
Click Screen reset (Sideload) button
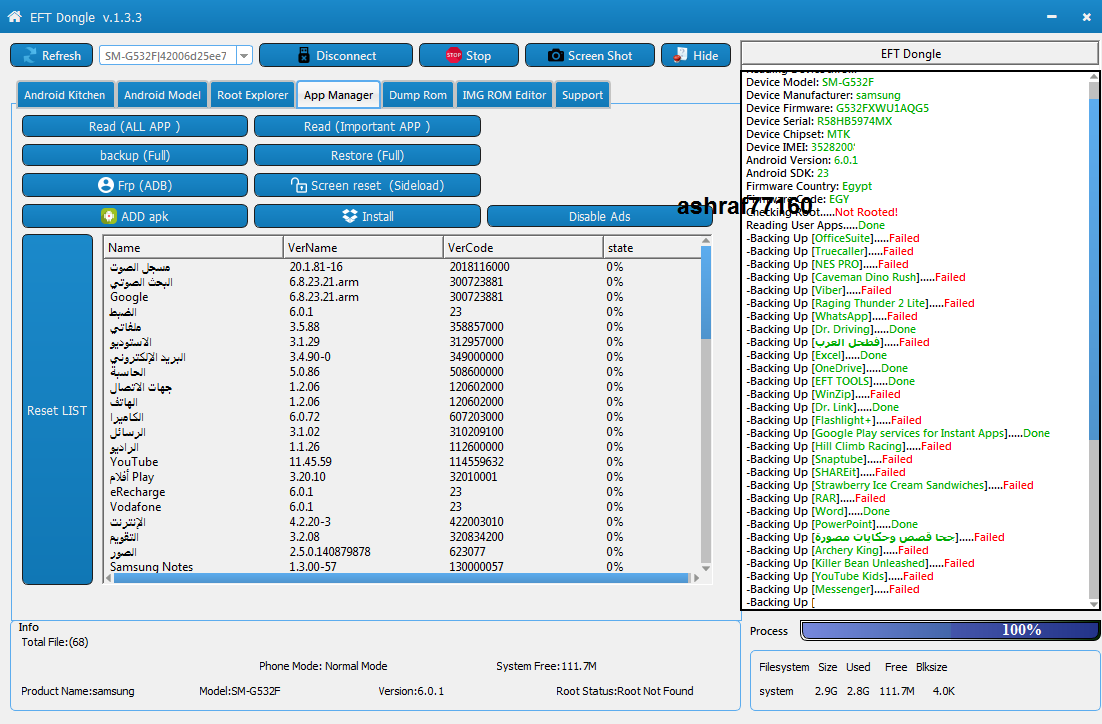[x=367, y=186]
